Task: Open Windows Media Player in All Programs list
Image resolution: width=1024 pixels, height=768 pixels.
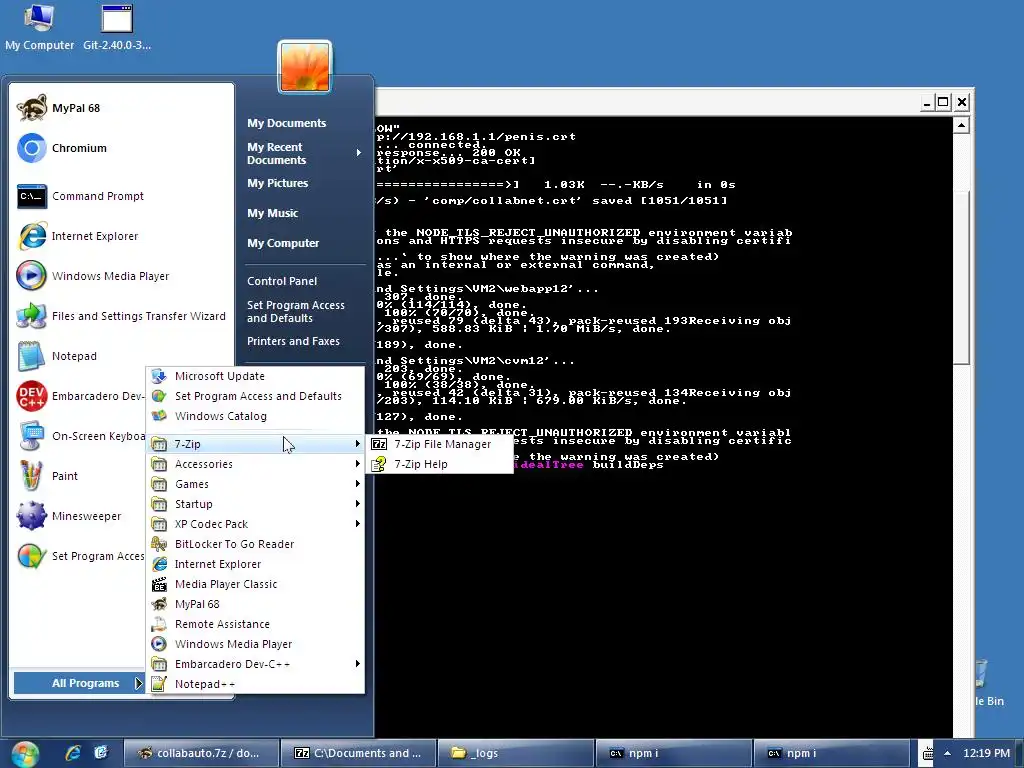Action: click(256, 644)
